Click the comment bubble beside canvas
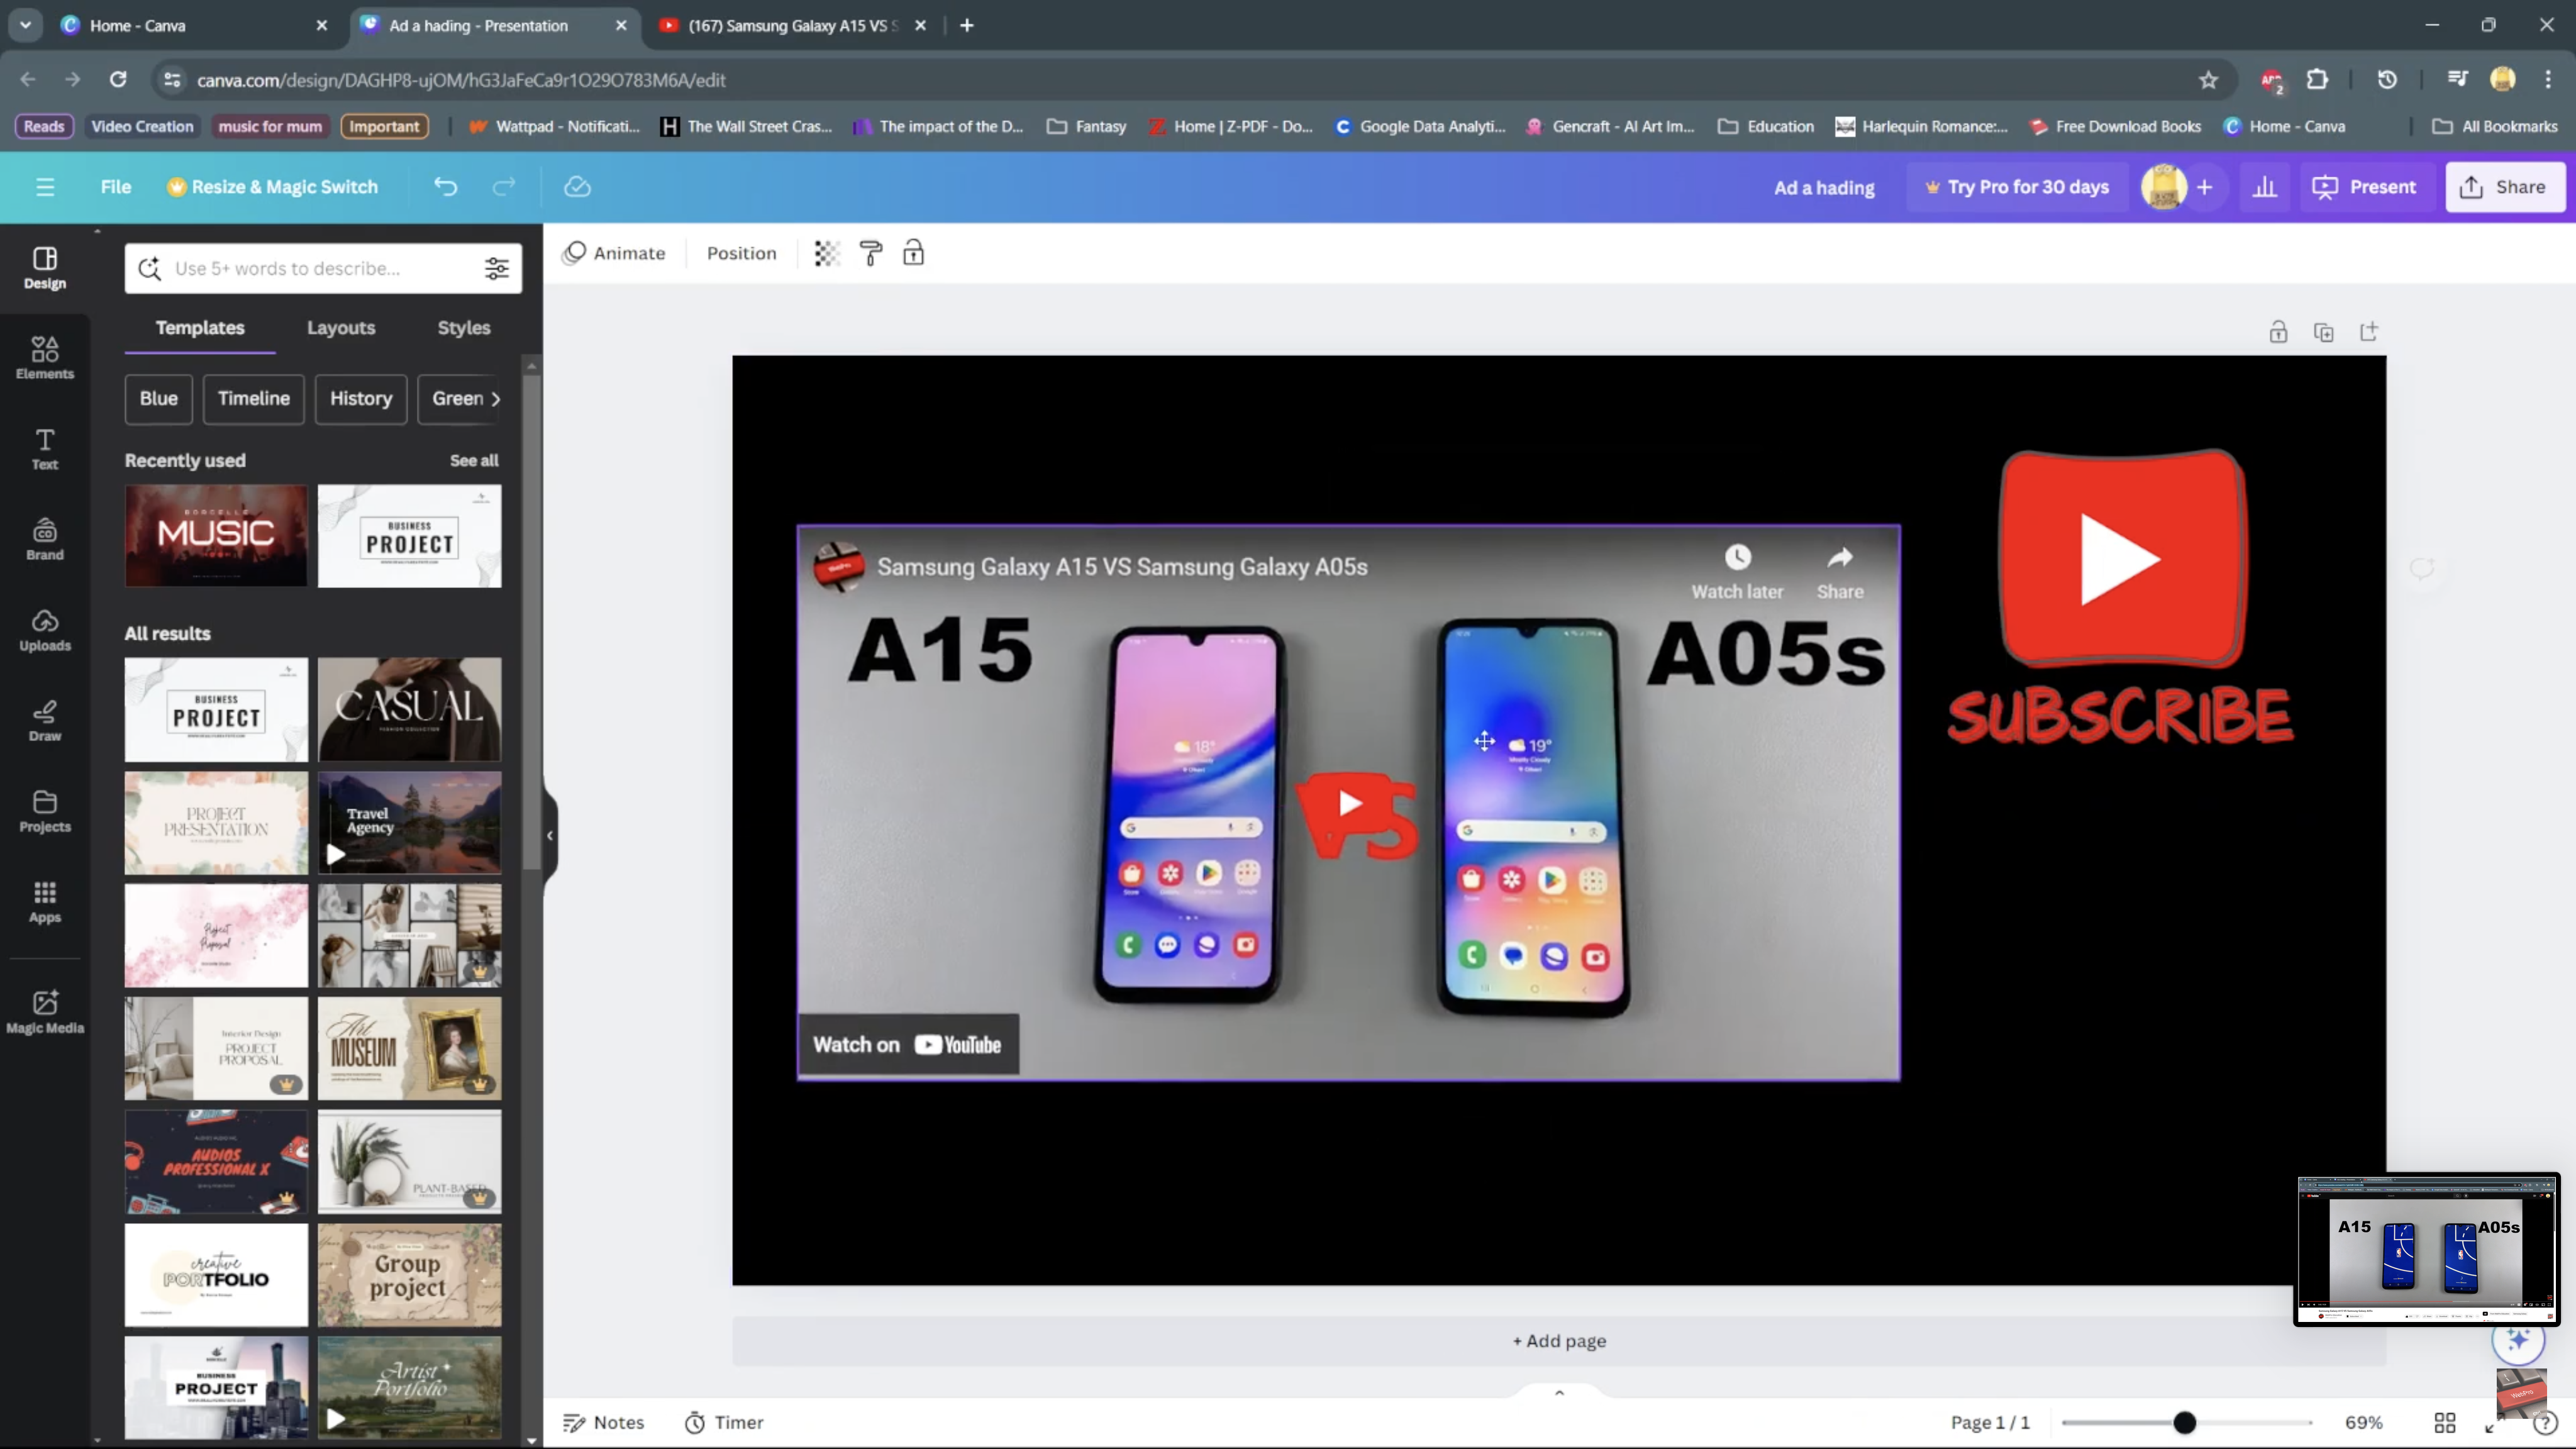 point(2422,568)
